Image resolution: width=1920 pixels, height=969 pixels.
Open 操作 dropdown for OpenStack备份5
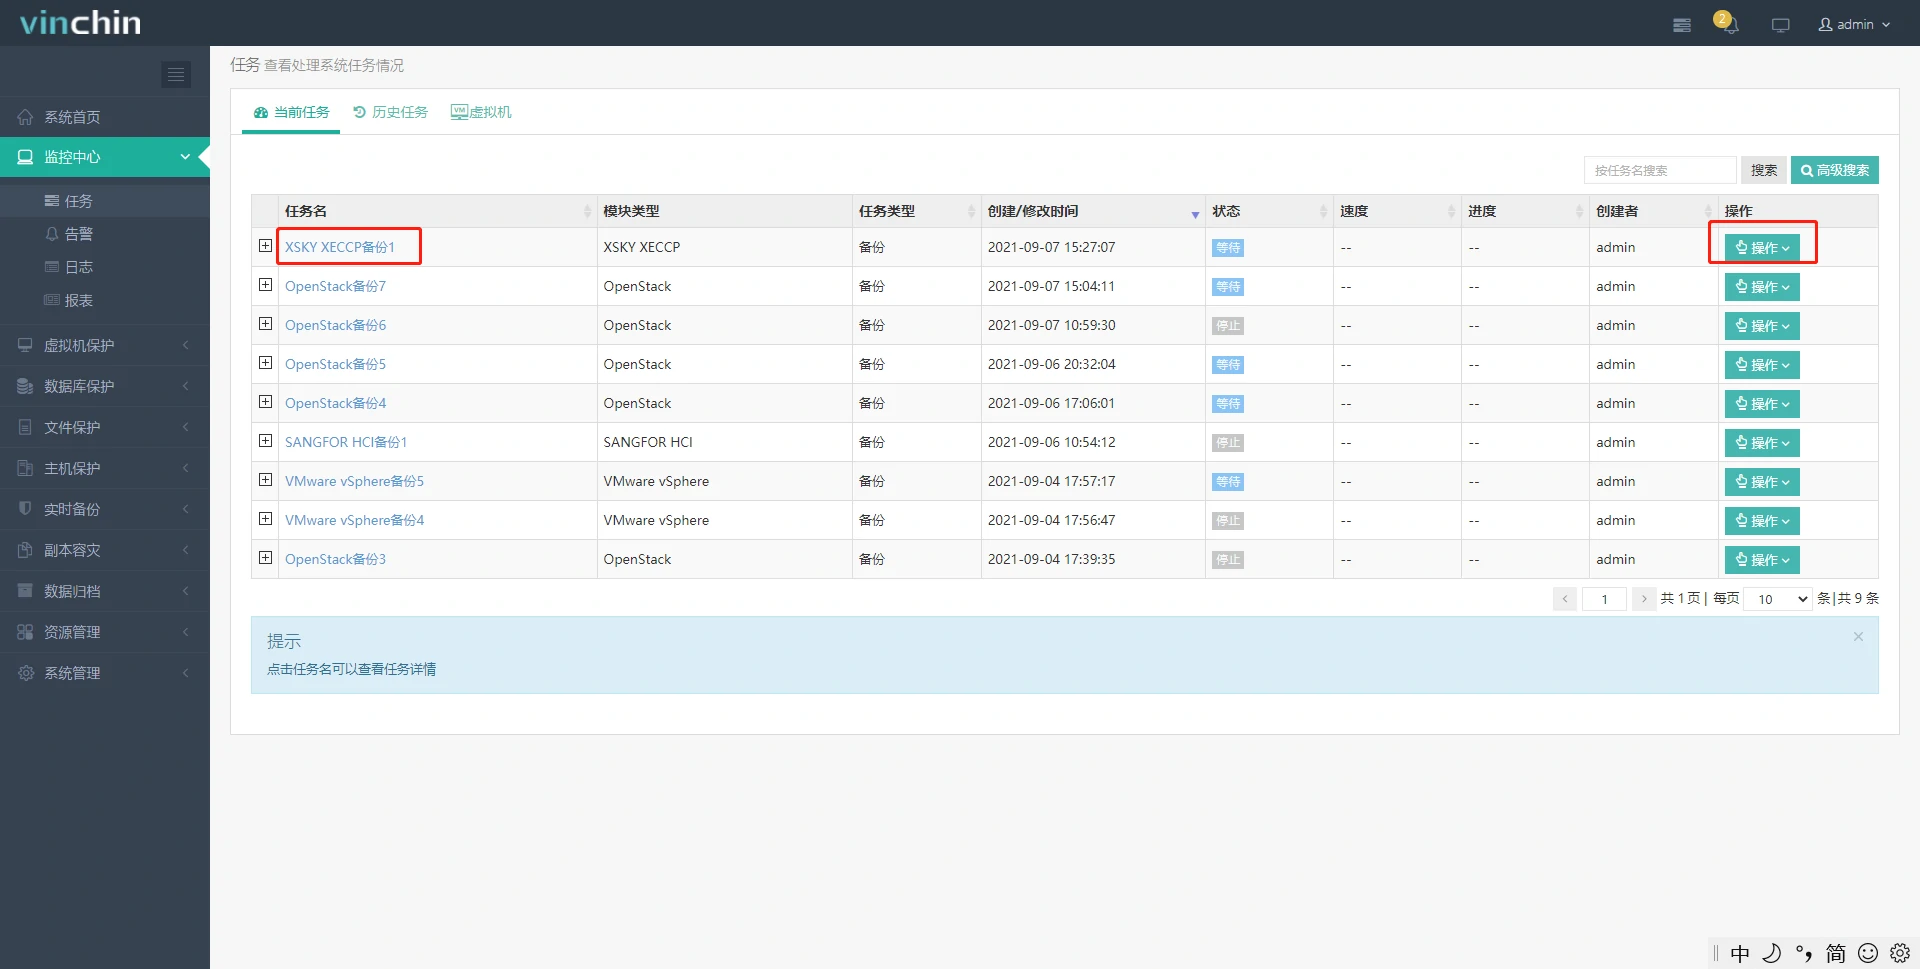1762,364
